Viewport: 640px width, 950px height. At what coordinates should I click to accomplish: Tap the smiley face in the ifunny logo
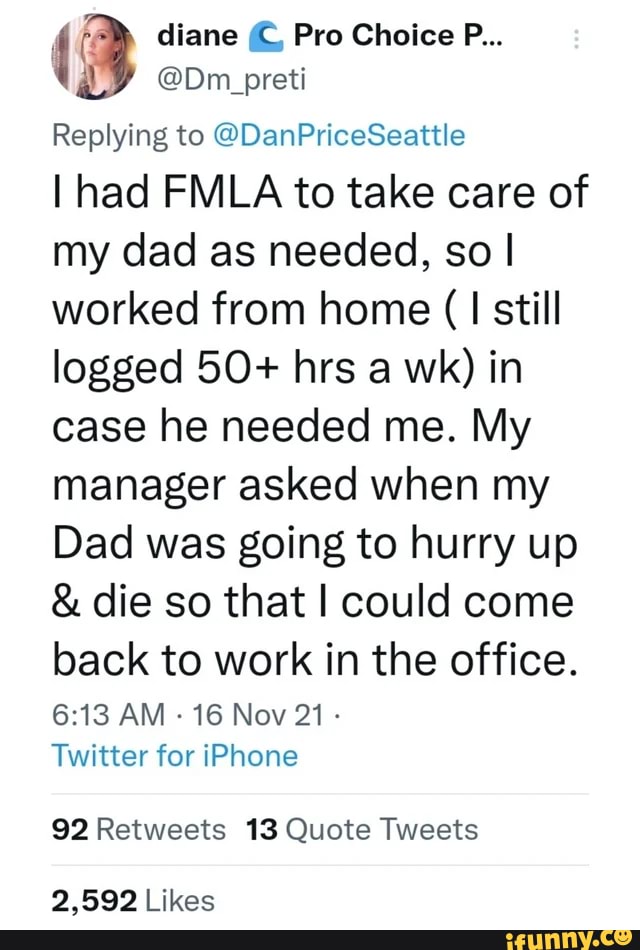626,938
